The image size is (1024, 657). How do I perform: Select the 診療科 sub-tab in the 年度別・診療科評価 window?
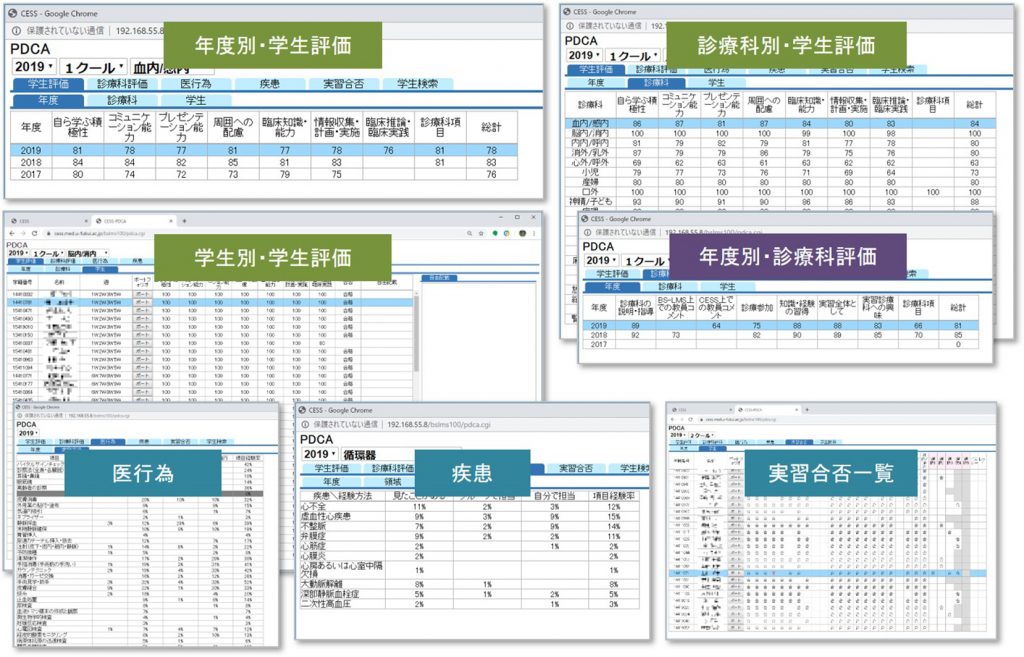(x=670, y=287)
